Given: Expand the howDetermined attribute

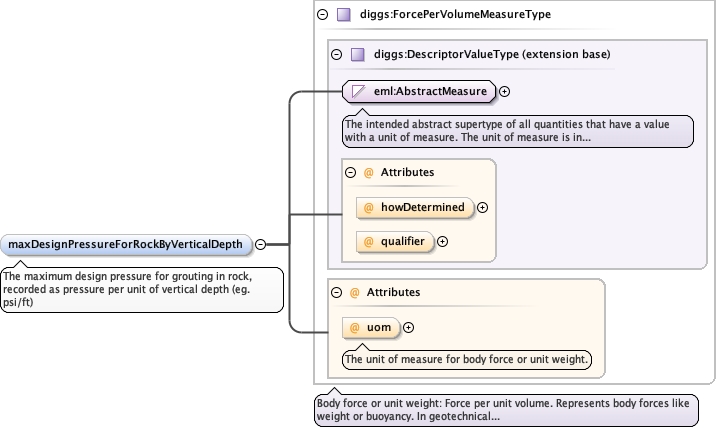Looking at the screenshot, I should 482,207.
